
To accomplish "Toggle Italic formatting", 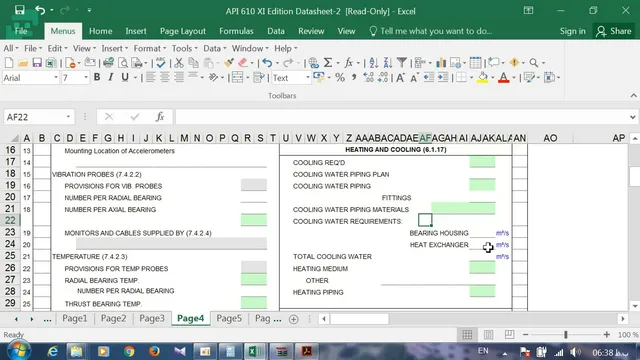I will click(111, 77).
